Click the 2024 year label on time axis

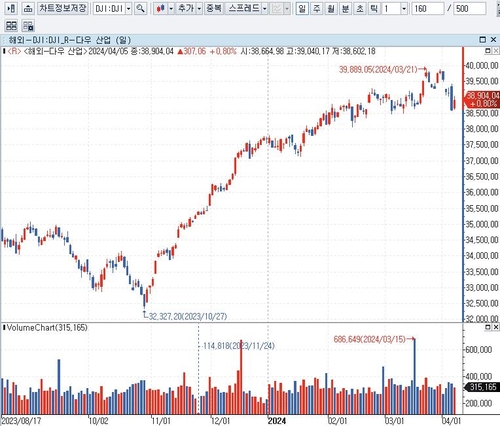click(277, 421)
